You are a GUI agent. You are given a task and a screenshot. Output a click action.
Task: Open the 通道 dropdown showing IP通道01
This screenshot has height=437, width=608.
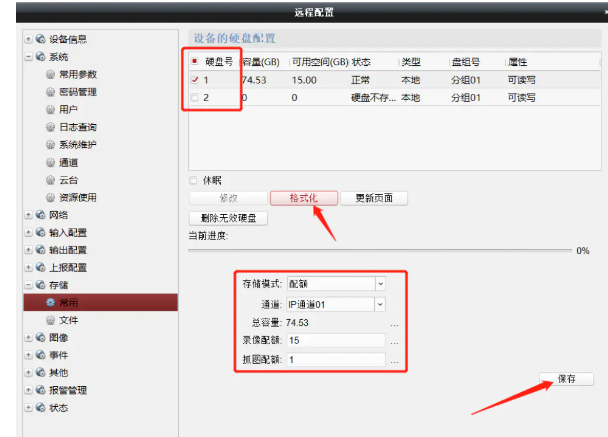click(380, 303)
